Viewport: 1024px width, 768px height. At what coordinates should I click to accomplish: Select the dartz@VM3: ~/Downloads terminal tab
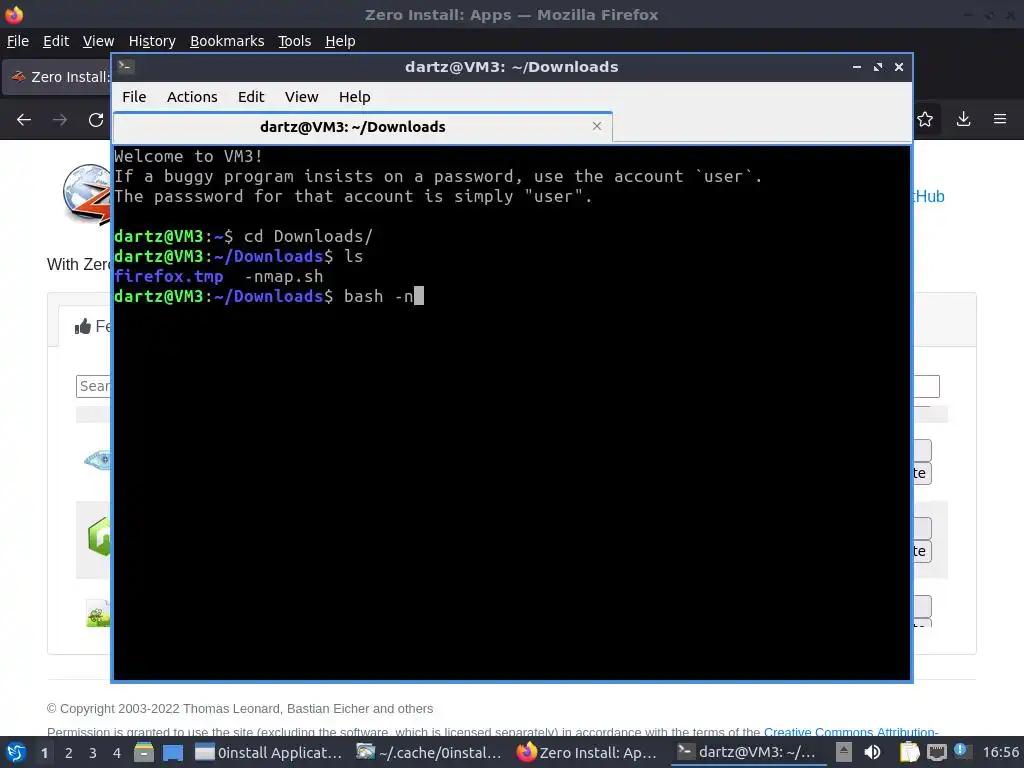tap(362, 127)
